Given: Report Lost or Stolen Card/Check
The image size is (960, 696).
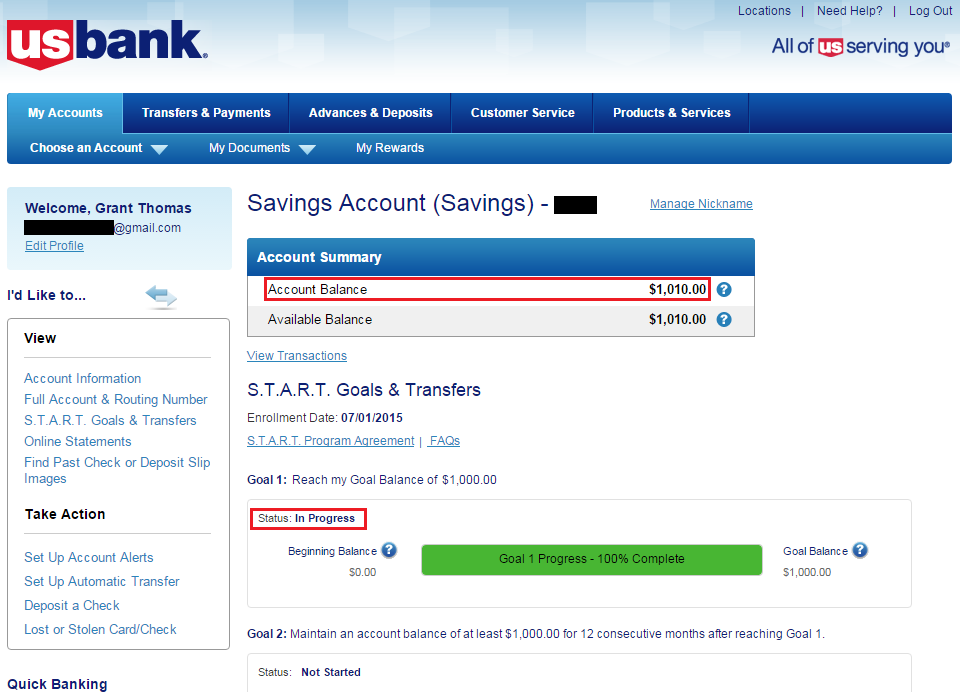Looking at the screenshot, I should (100, 629).
